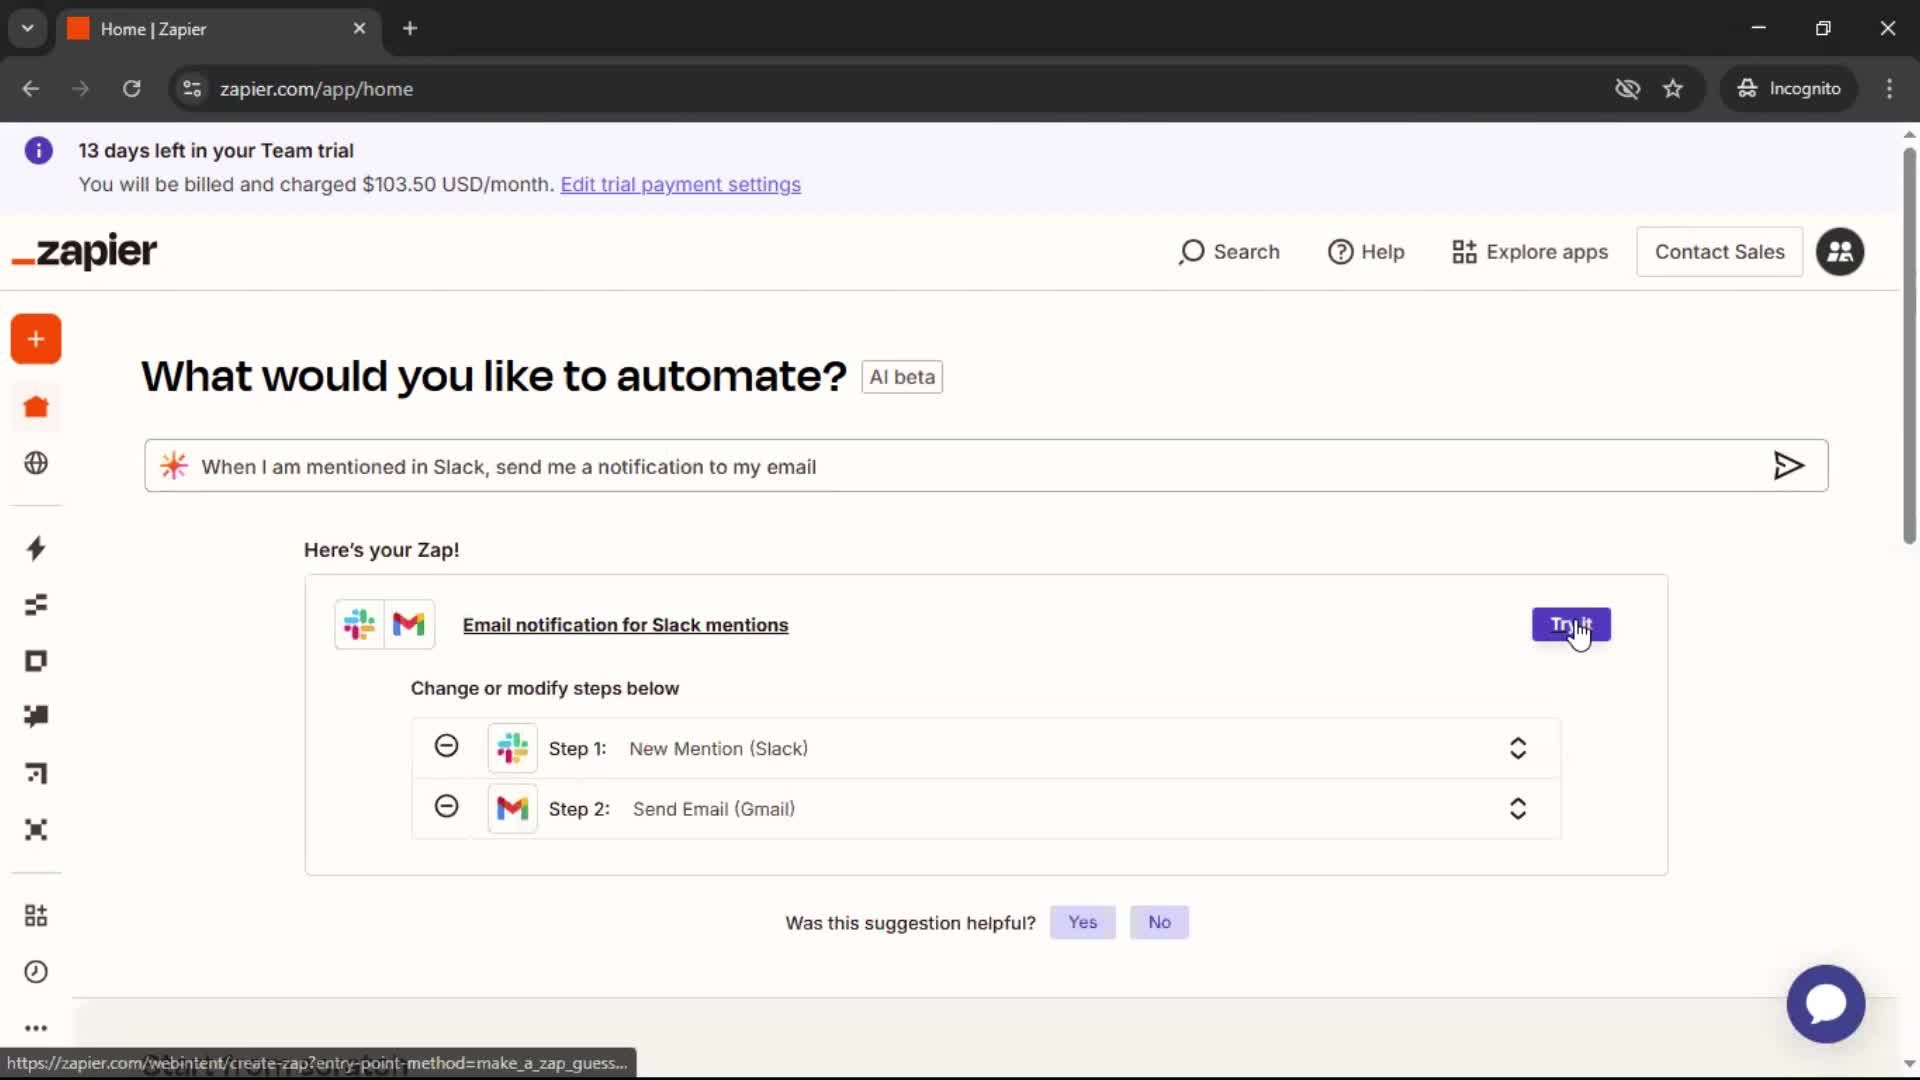Click the AI beta badge
Viewport: 1920px width, 1080px height.
pyautogui.click(x=902, y=377)
